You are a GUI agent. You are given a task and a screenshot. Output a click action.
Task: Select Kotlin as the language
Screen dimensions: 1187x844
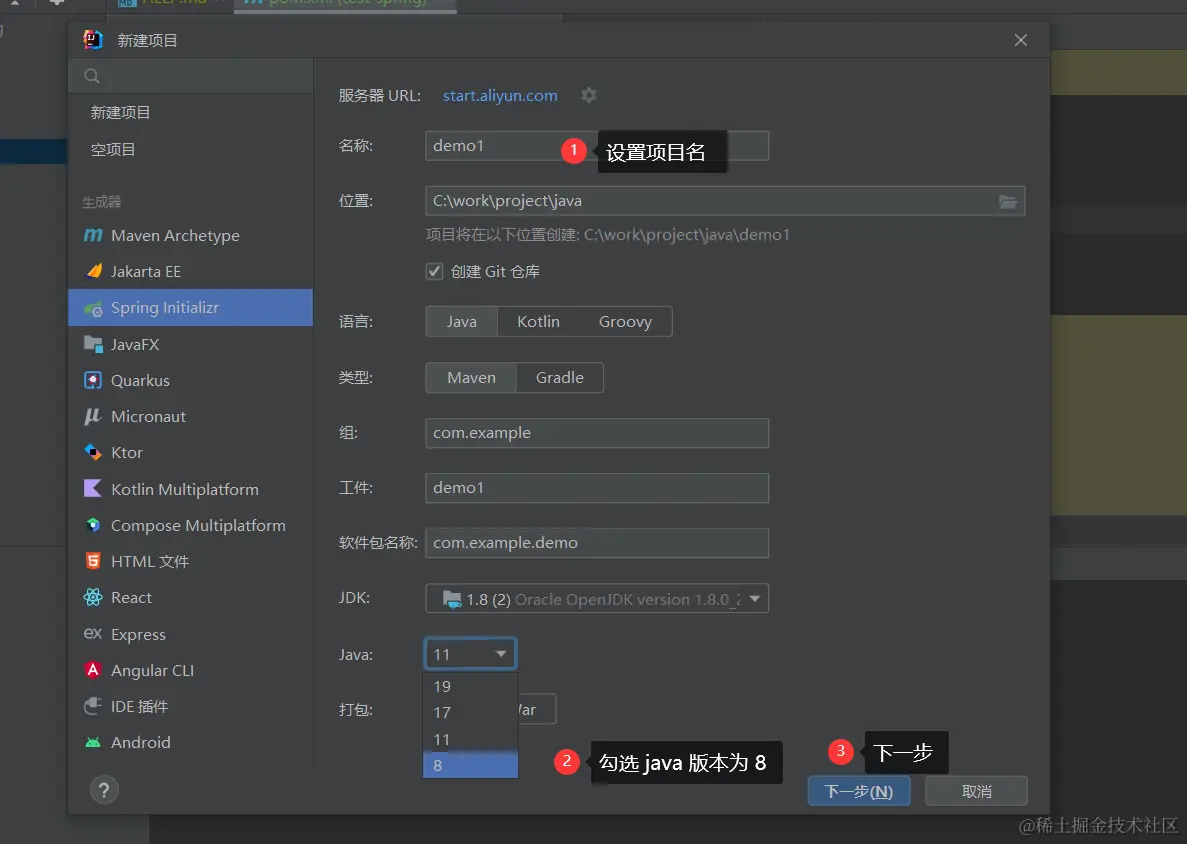coord(538,322)
